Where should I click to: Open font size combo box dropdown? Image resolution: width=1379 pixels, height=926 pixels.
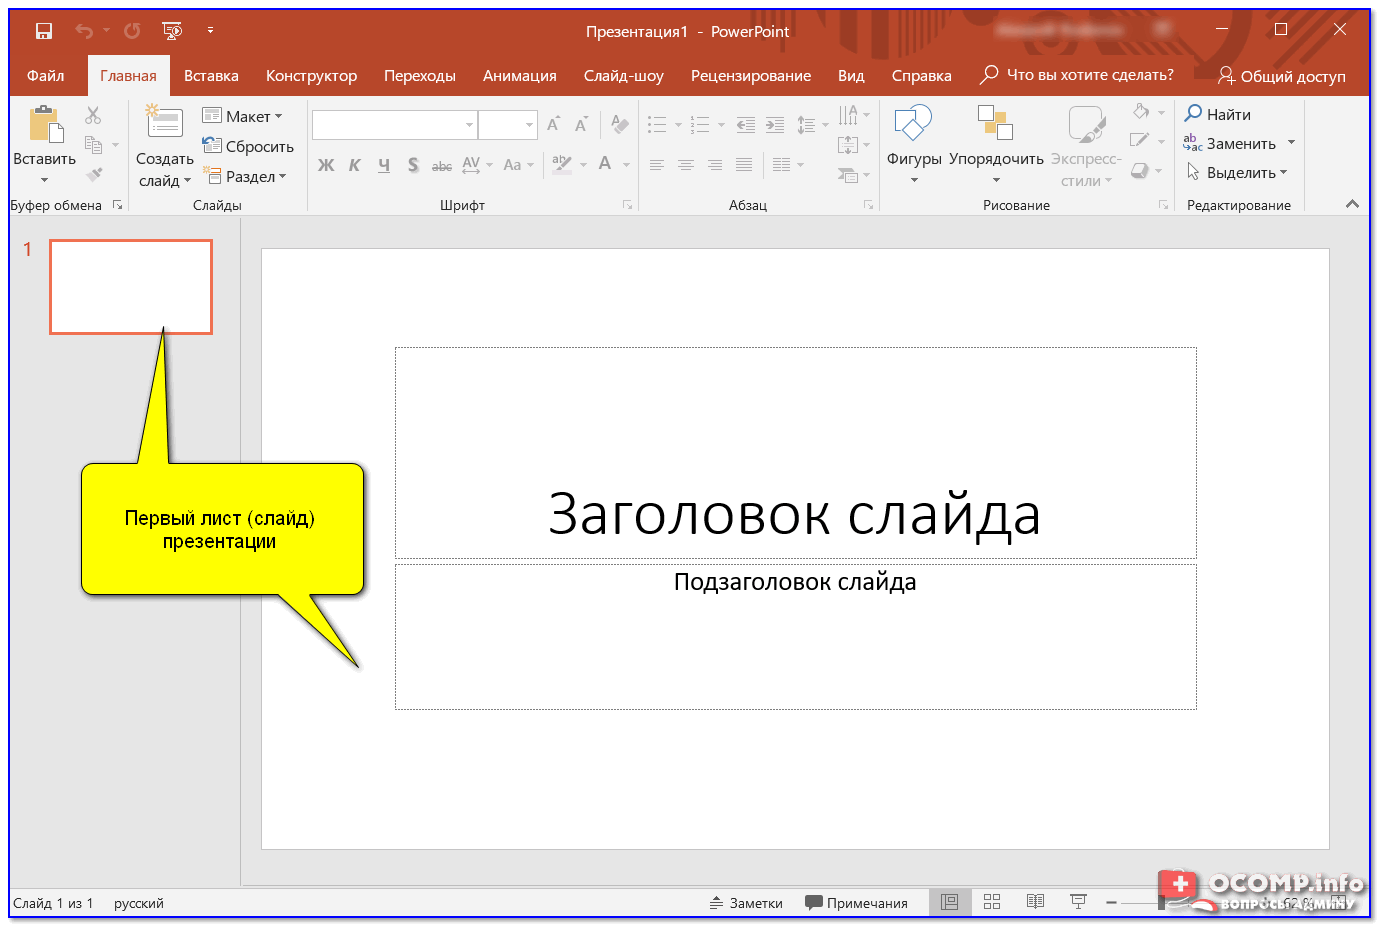coord(530,125)
